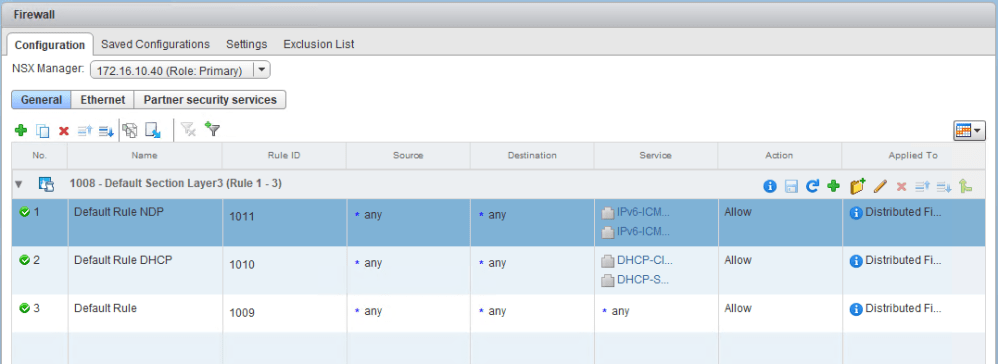
Task: Open the Configuration tab
Action: tap(50, 45)
